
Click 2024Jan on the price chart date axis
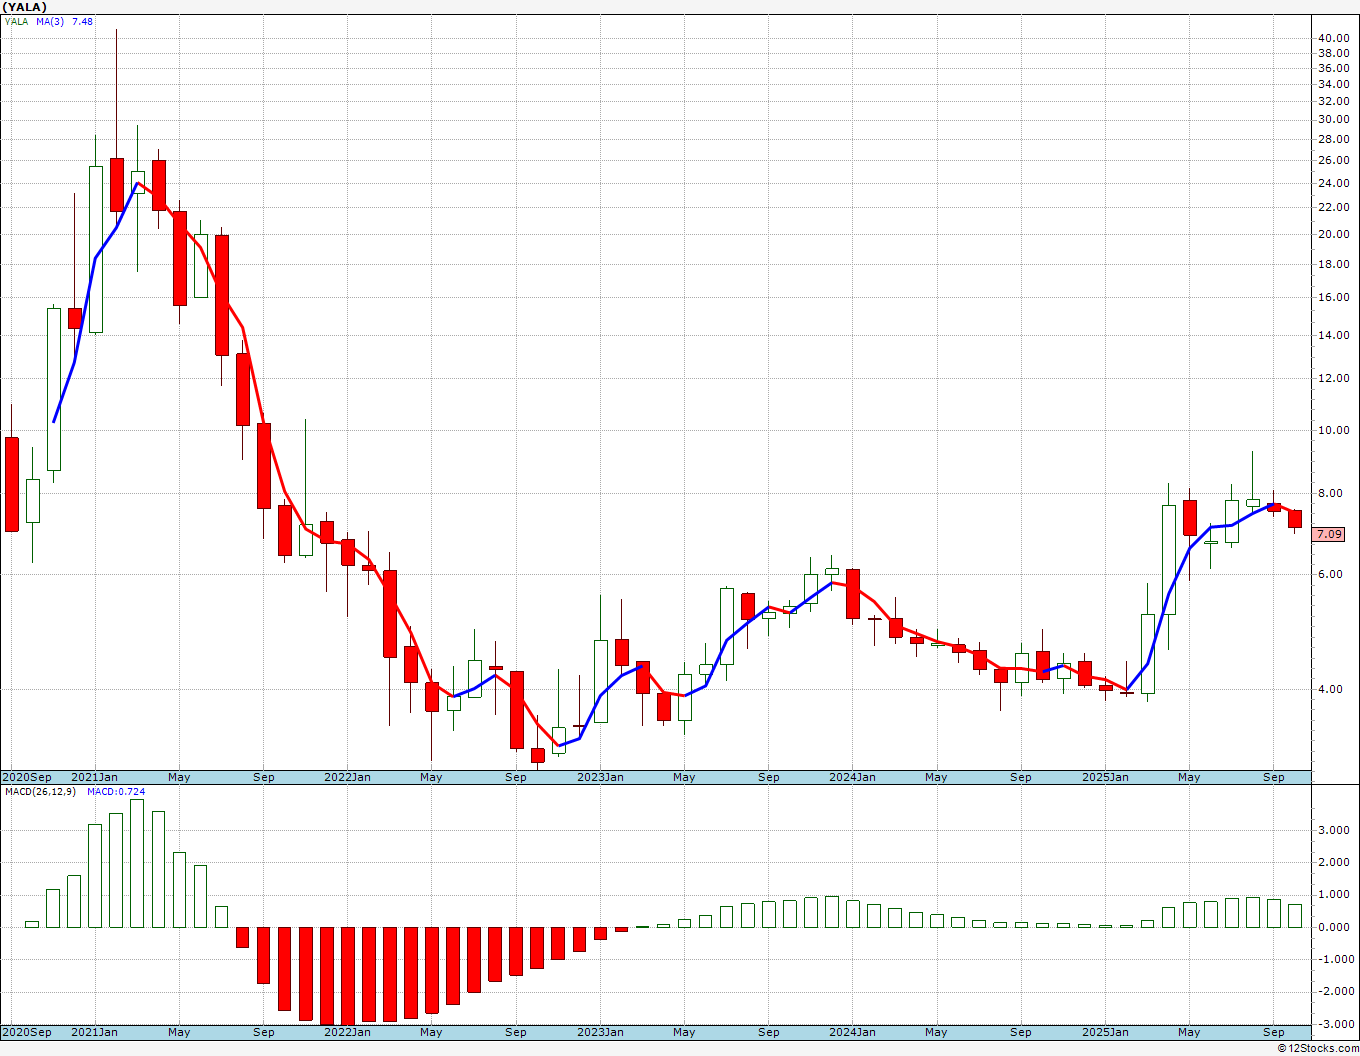coord(853,777)
